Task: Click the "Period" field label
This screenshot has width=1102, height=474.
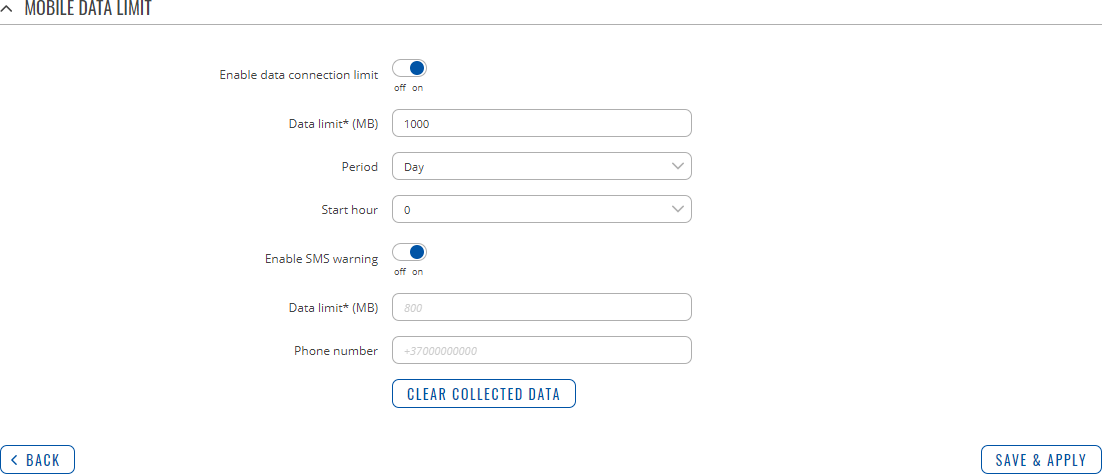Action: (359, 167)
